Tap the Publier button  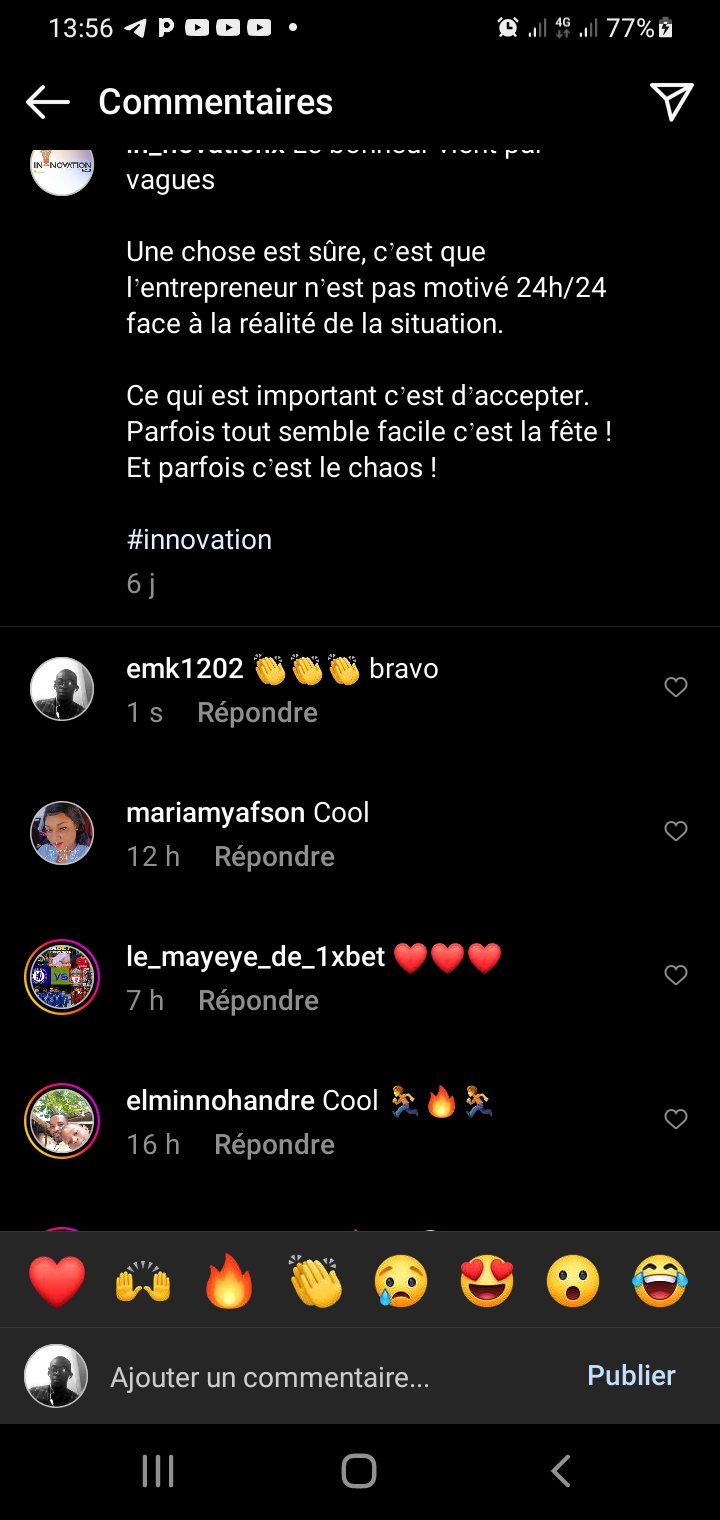(631, 1375)
